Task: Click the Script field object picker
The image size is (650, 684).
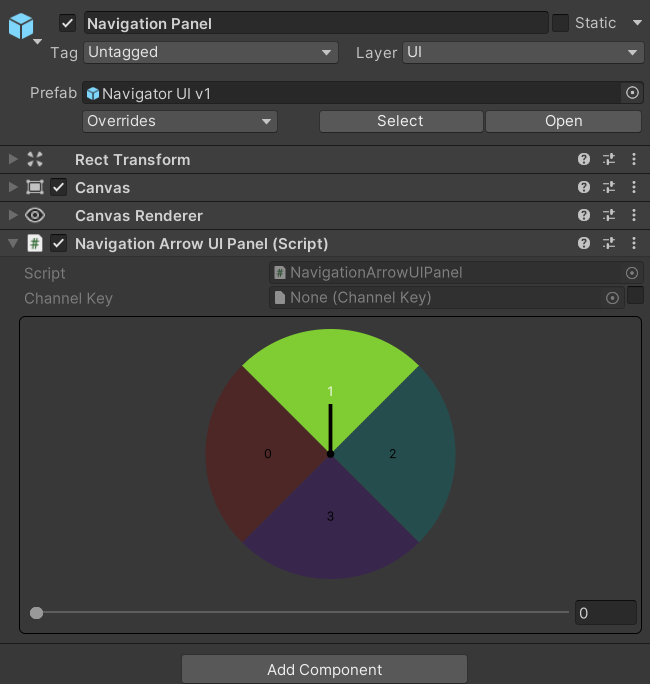Action: click(x=632, y=273)
